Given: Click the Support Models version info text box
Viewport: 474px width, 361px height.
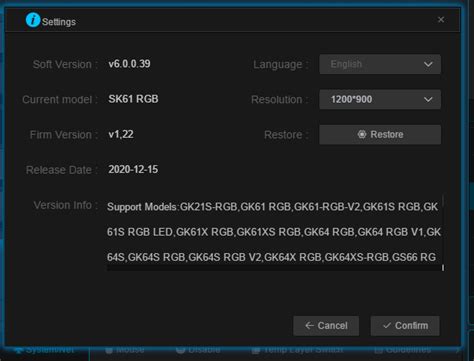Looking at the screenshot, I should tap(273, 232).
